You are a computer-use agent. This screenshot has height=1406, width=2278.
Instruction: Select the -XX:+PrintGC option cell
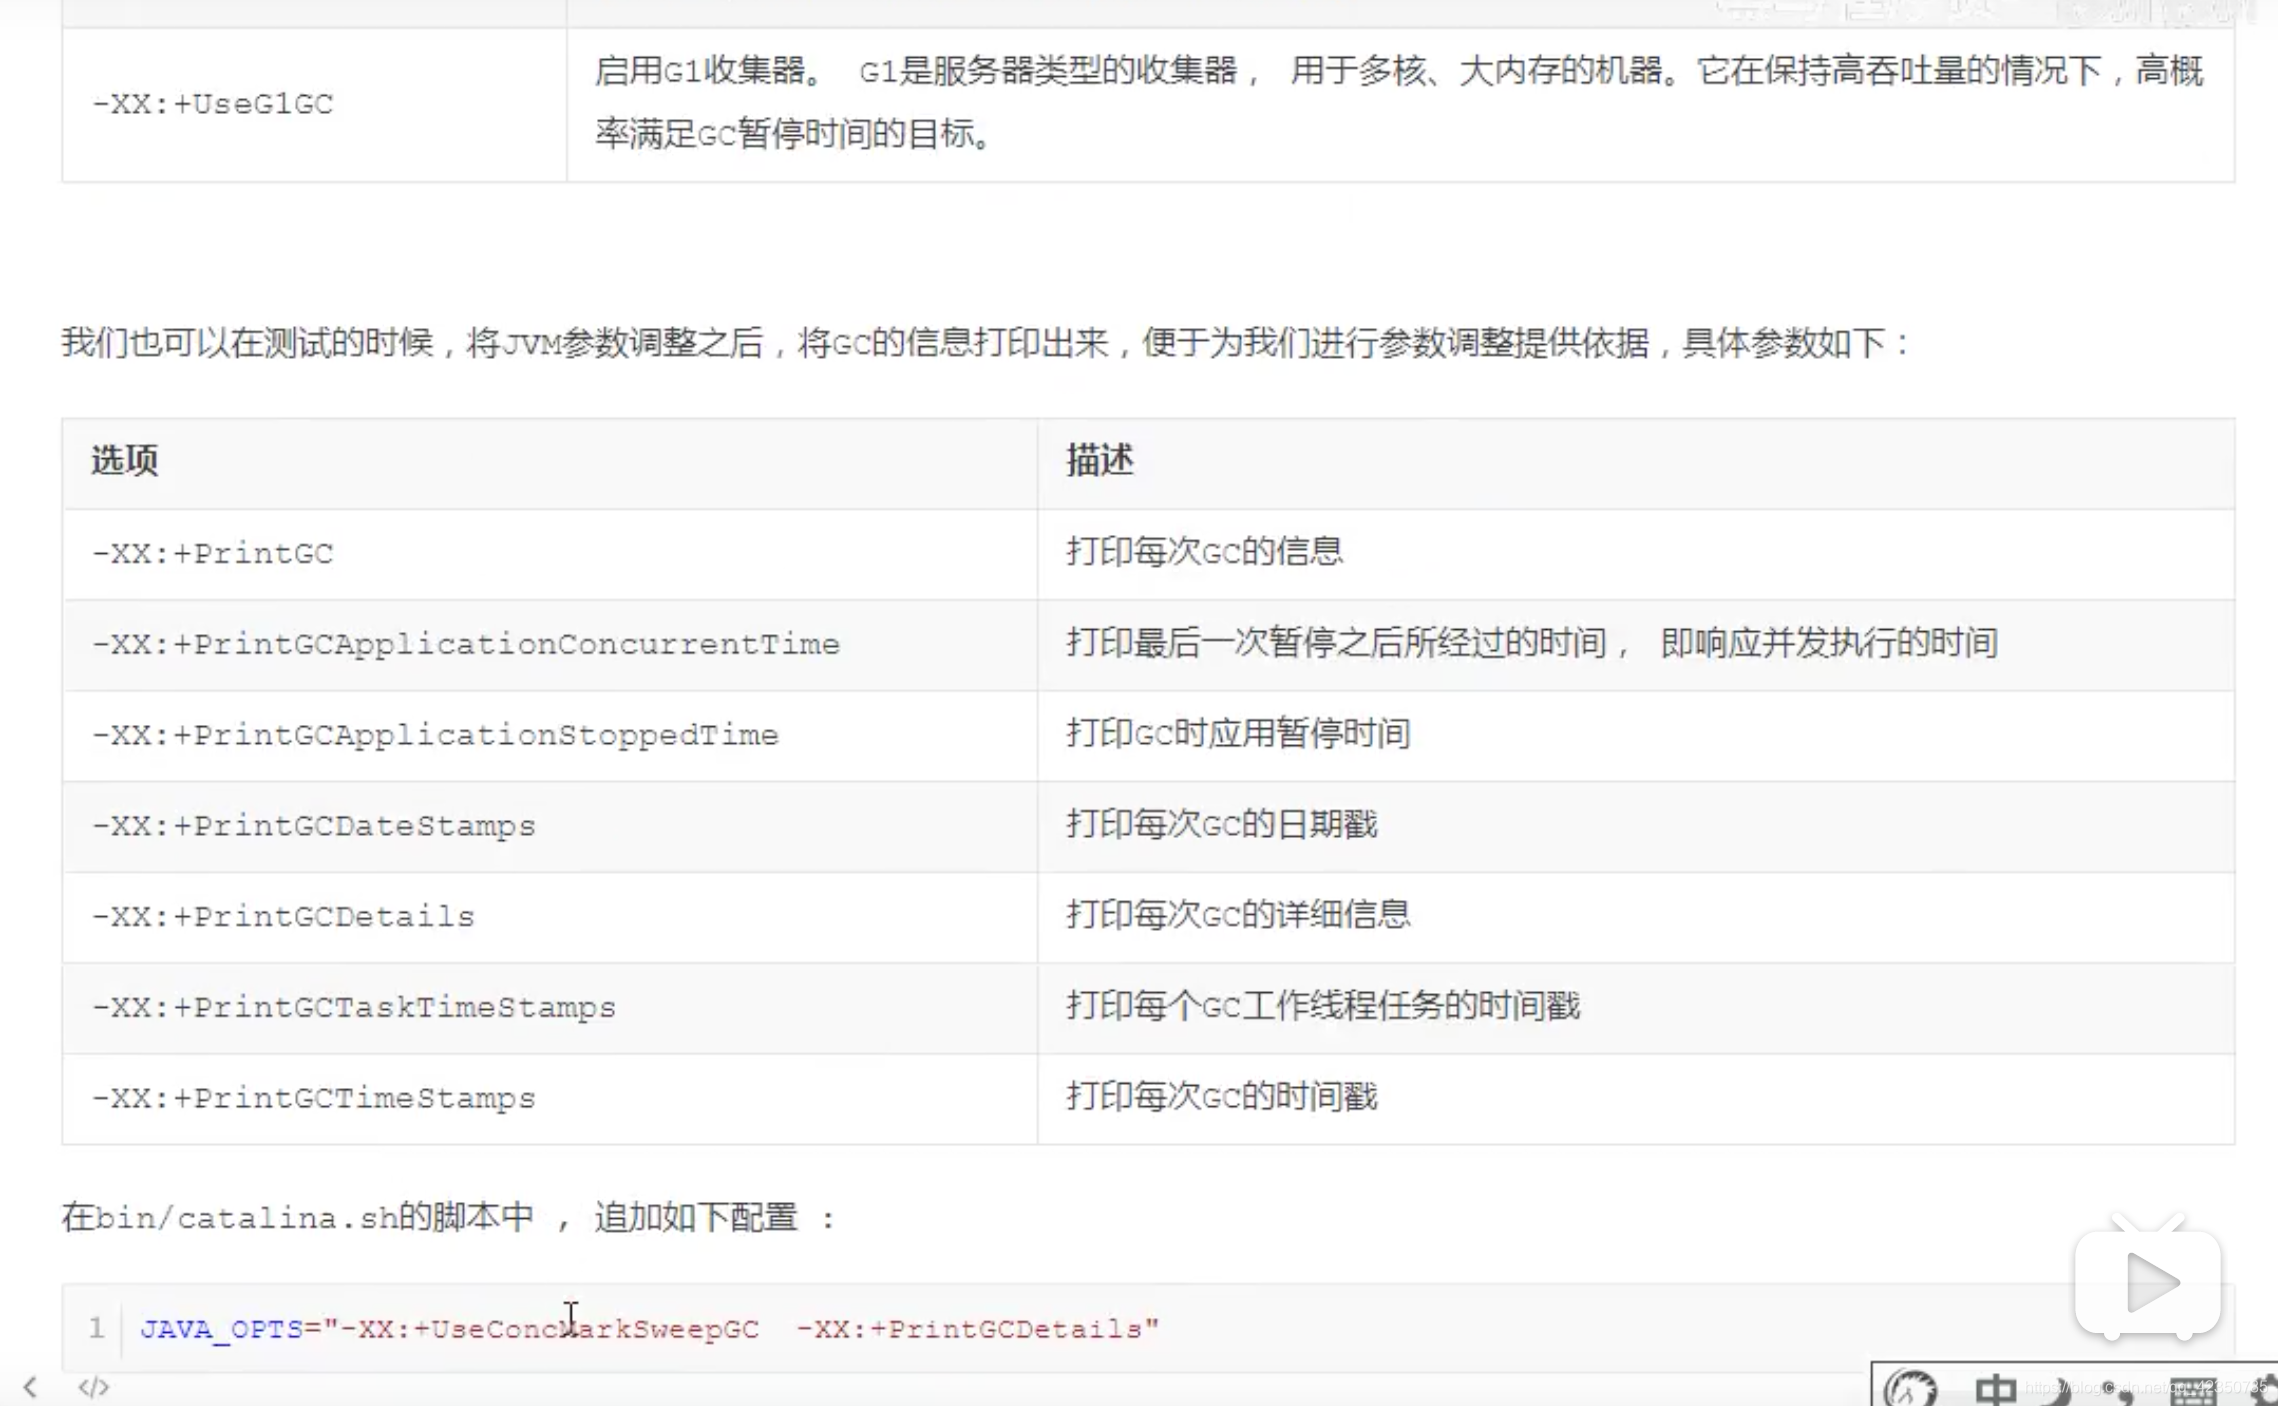(550, 554)
